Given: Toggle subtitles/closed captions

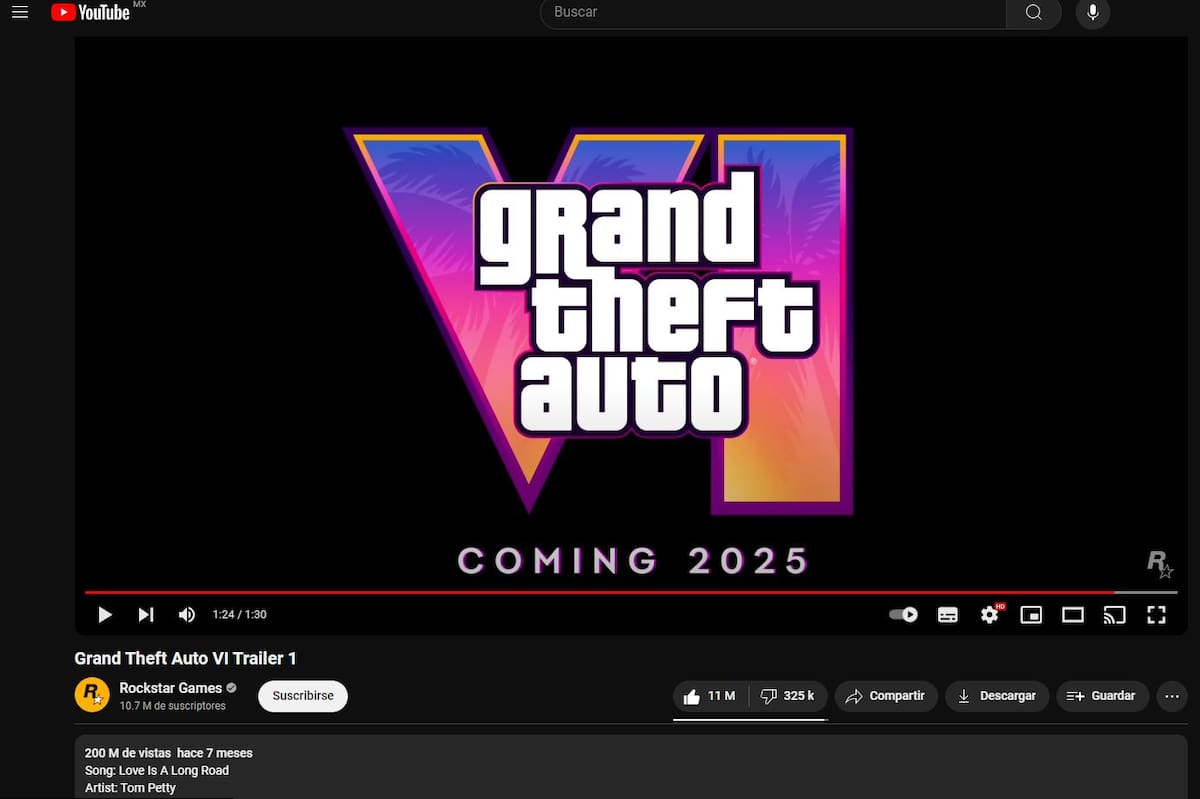Looking at the screenshot, I should pyautogui.click(x=948, y=615).
